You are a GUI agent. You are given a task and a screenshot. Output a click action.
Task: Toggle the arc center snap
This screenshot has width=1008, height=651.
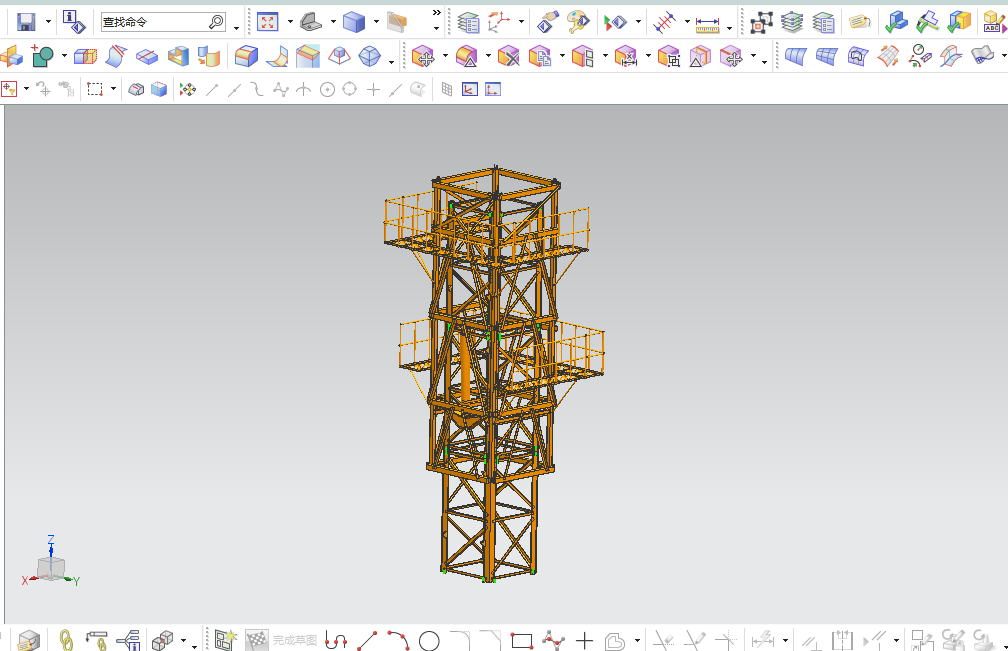pos(327,90)
